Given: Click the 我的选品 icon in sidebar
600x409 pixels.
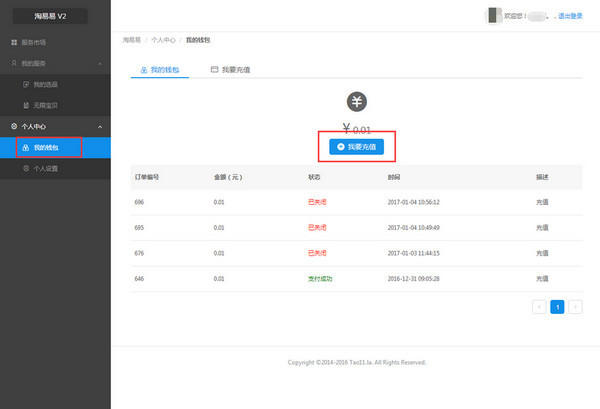Looking at the screenshot, I should [x=26, y=84].
